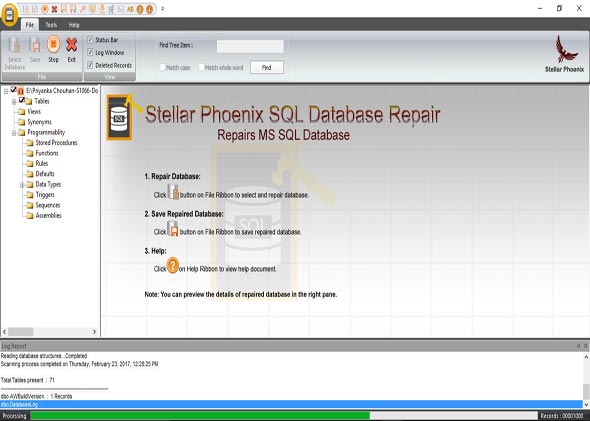Collapse the root database tree node

(6, 91)
